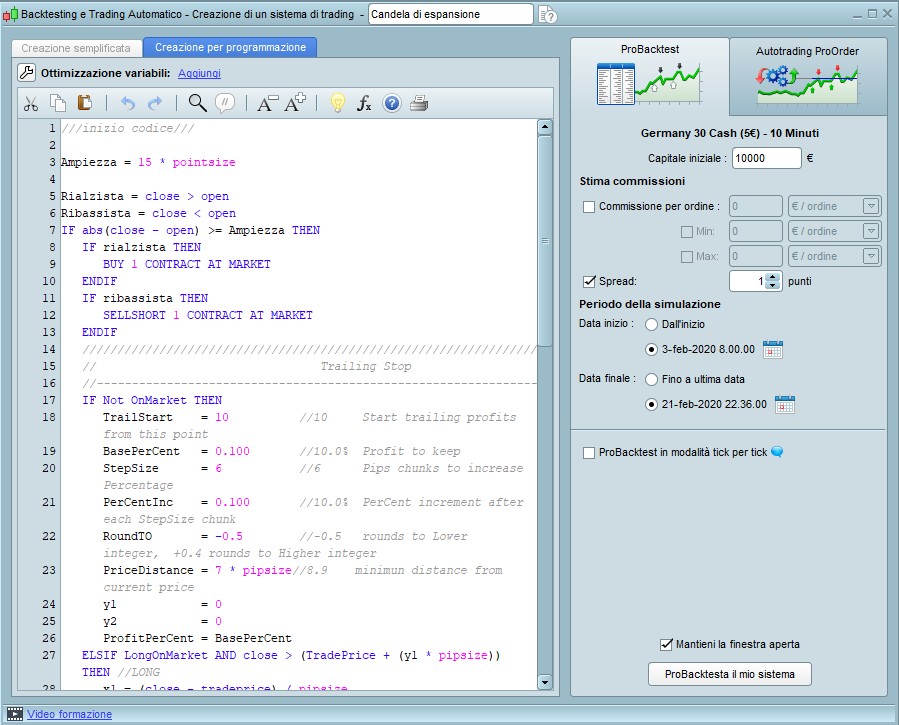
Task: Click the Capitale iniziale input field
Action: coord(766,158)
